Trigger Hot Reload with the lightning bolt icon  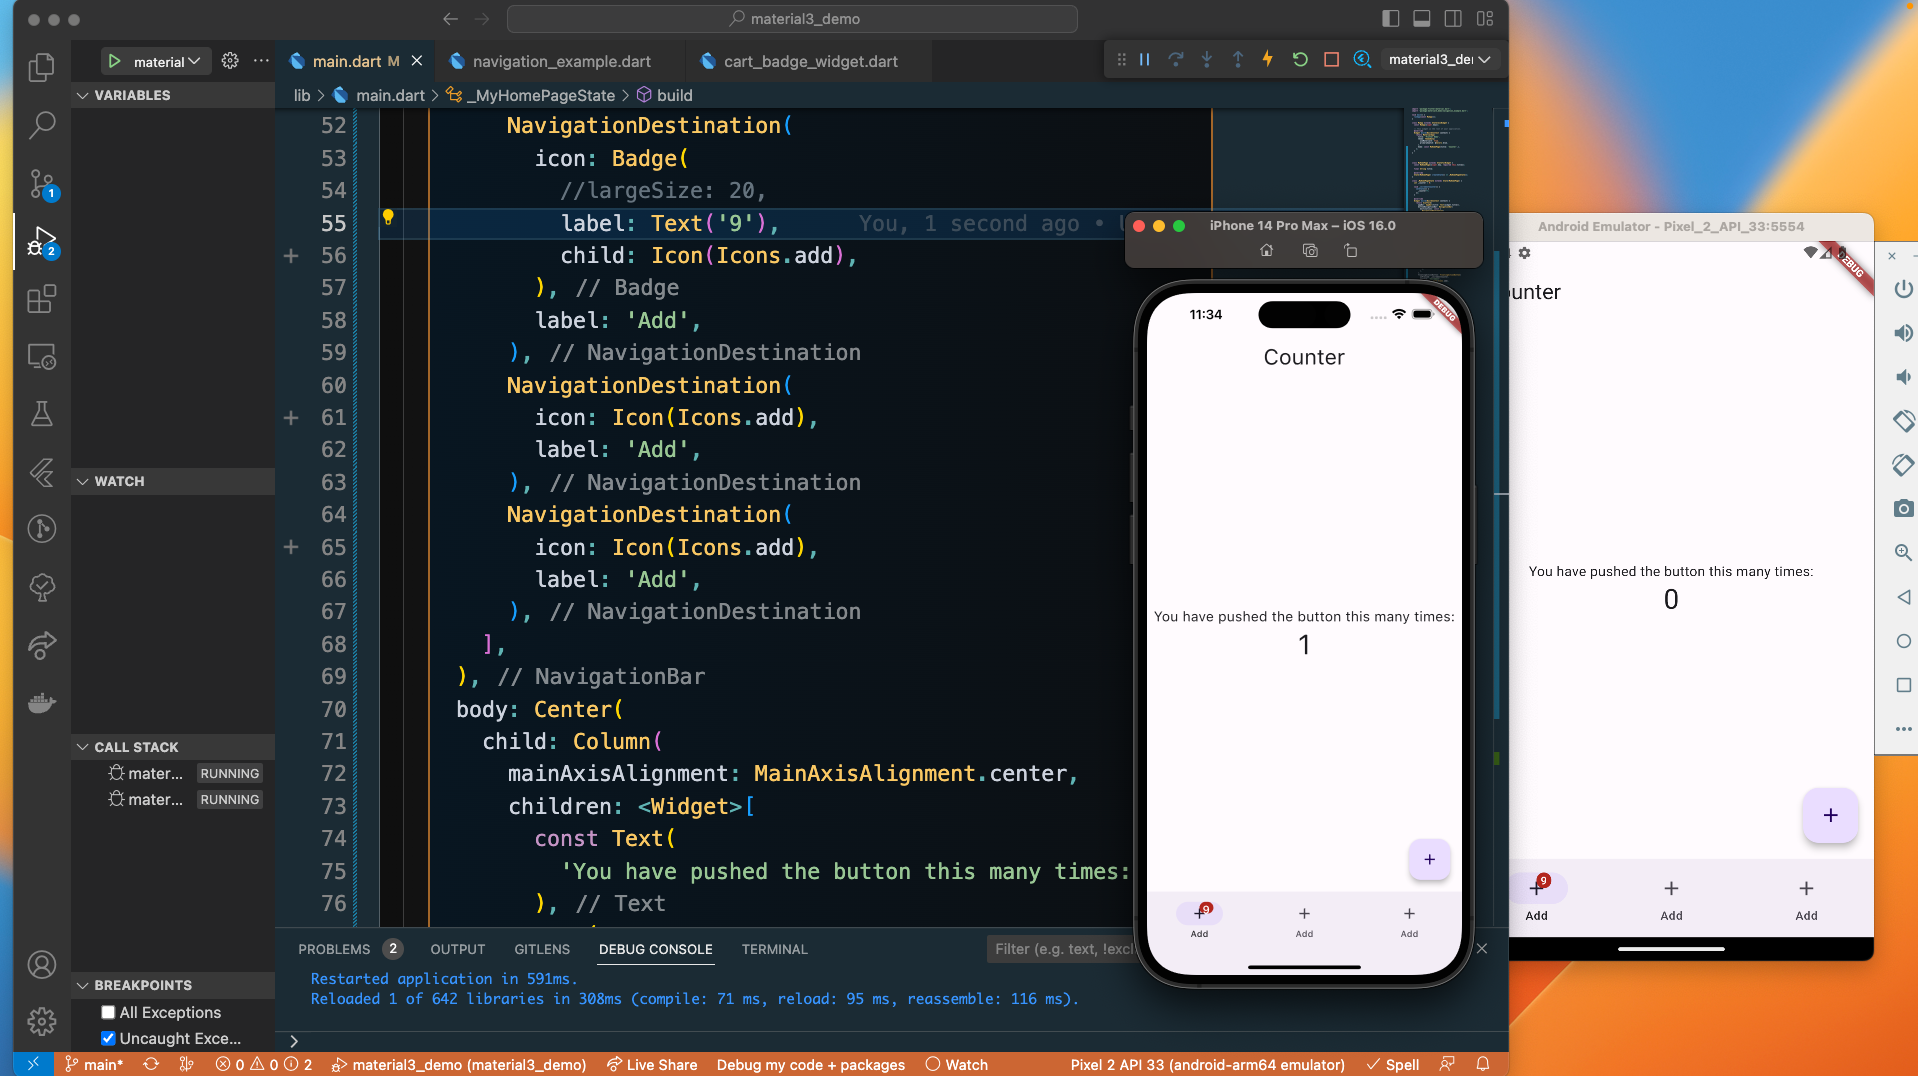(x=1267, y=59)
